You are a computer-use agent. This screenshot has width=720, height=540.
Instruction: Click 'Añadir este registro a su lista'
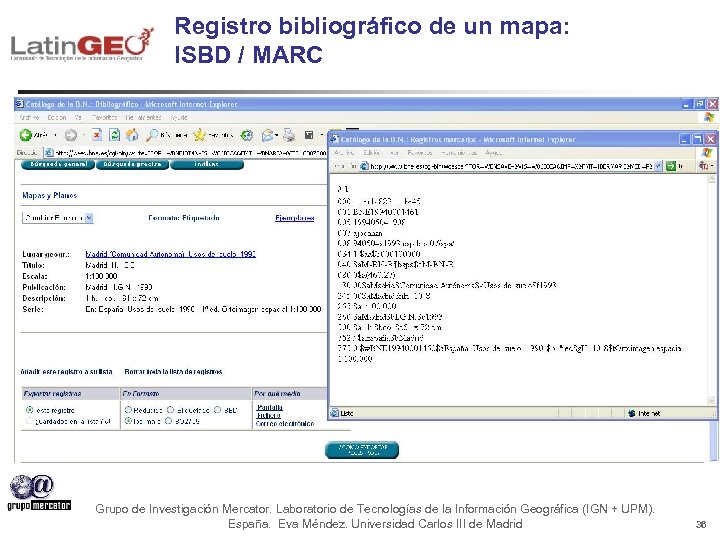(67, 371)
